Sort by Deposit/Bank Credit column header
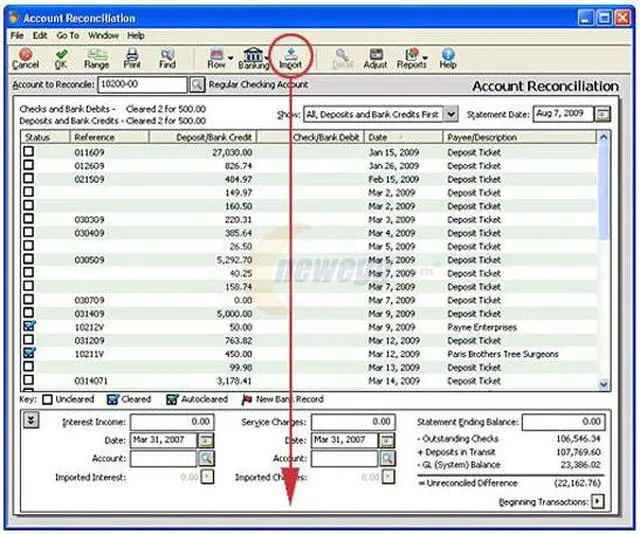 tap(202, 137)
